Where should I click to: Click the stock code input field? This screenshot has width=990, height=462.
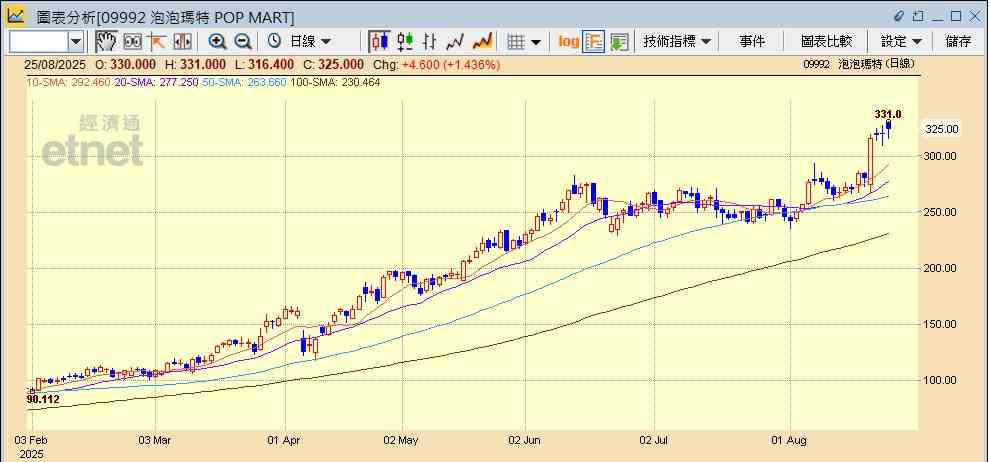click(39, 42)
